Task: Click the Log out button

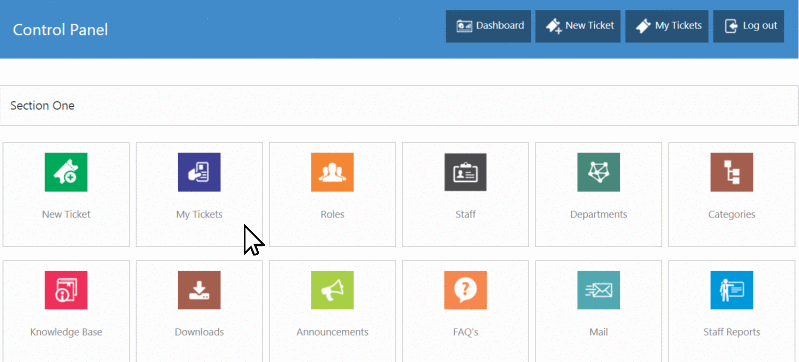Action: coord(749,26)
